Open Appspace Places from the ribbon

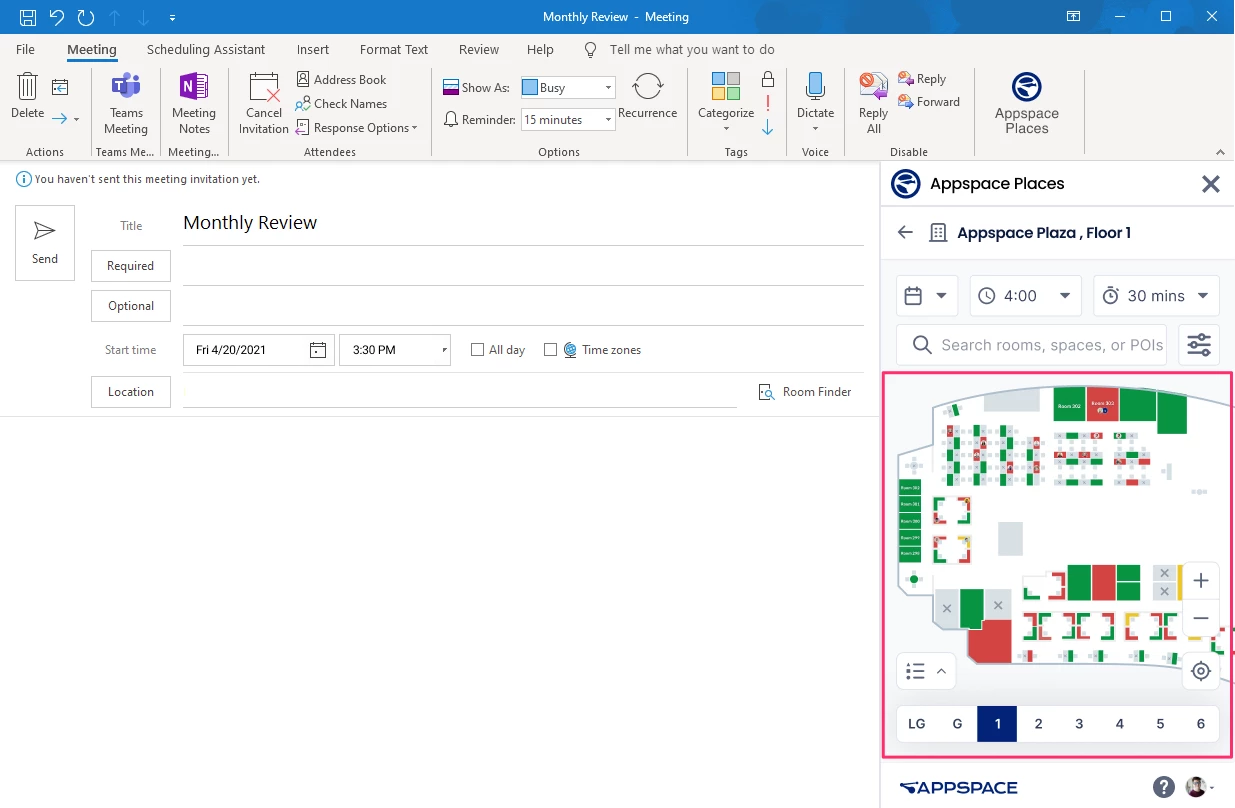(1027, 104)
